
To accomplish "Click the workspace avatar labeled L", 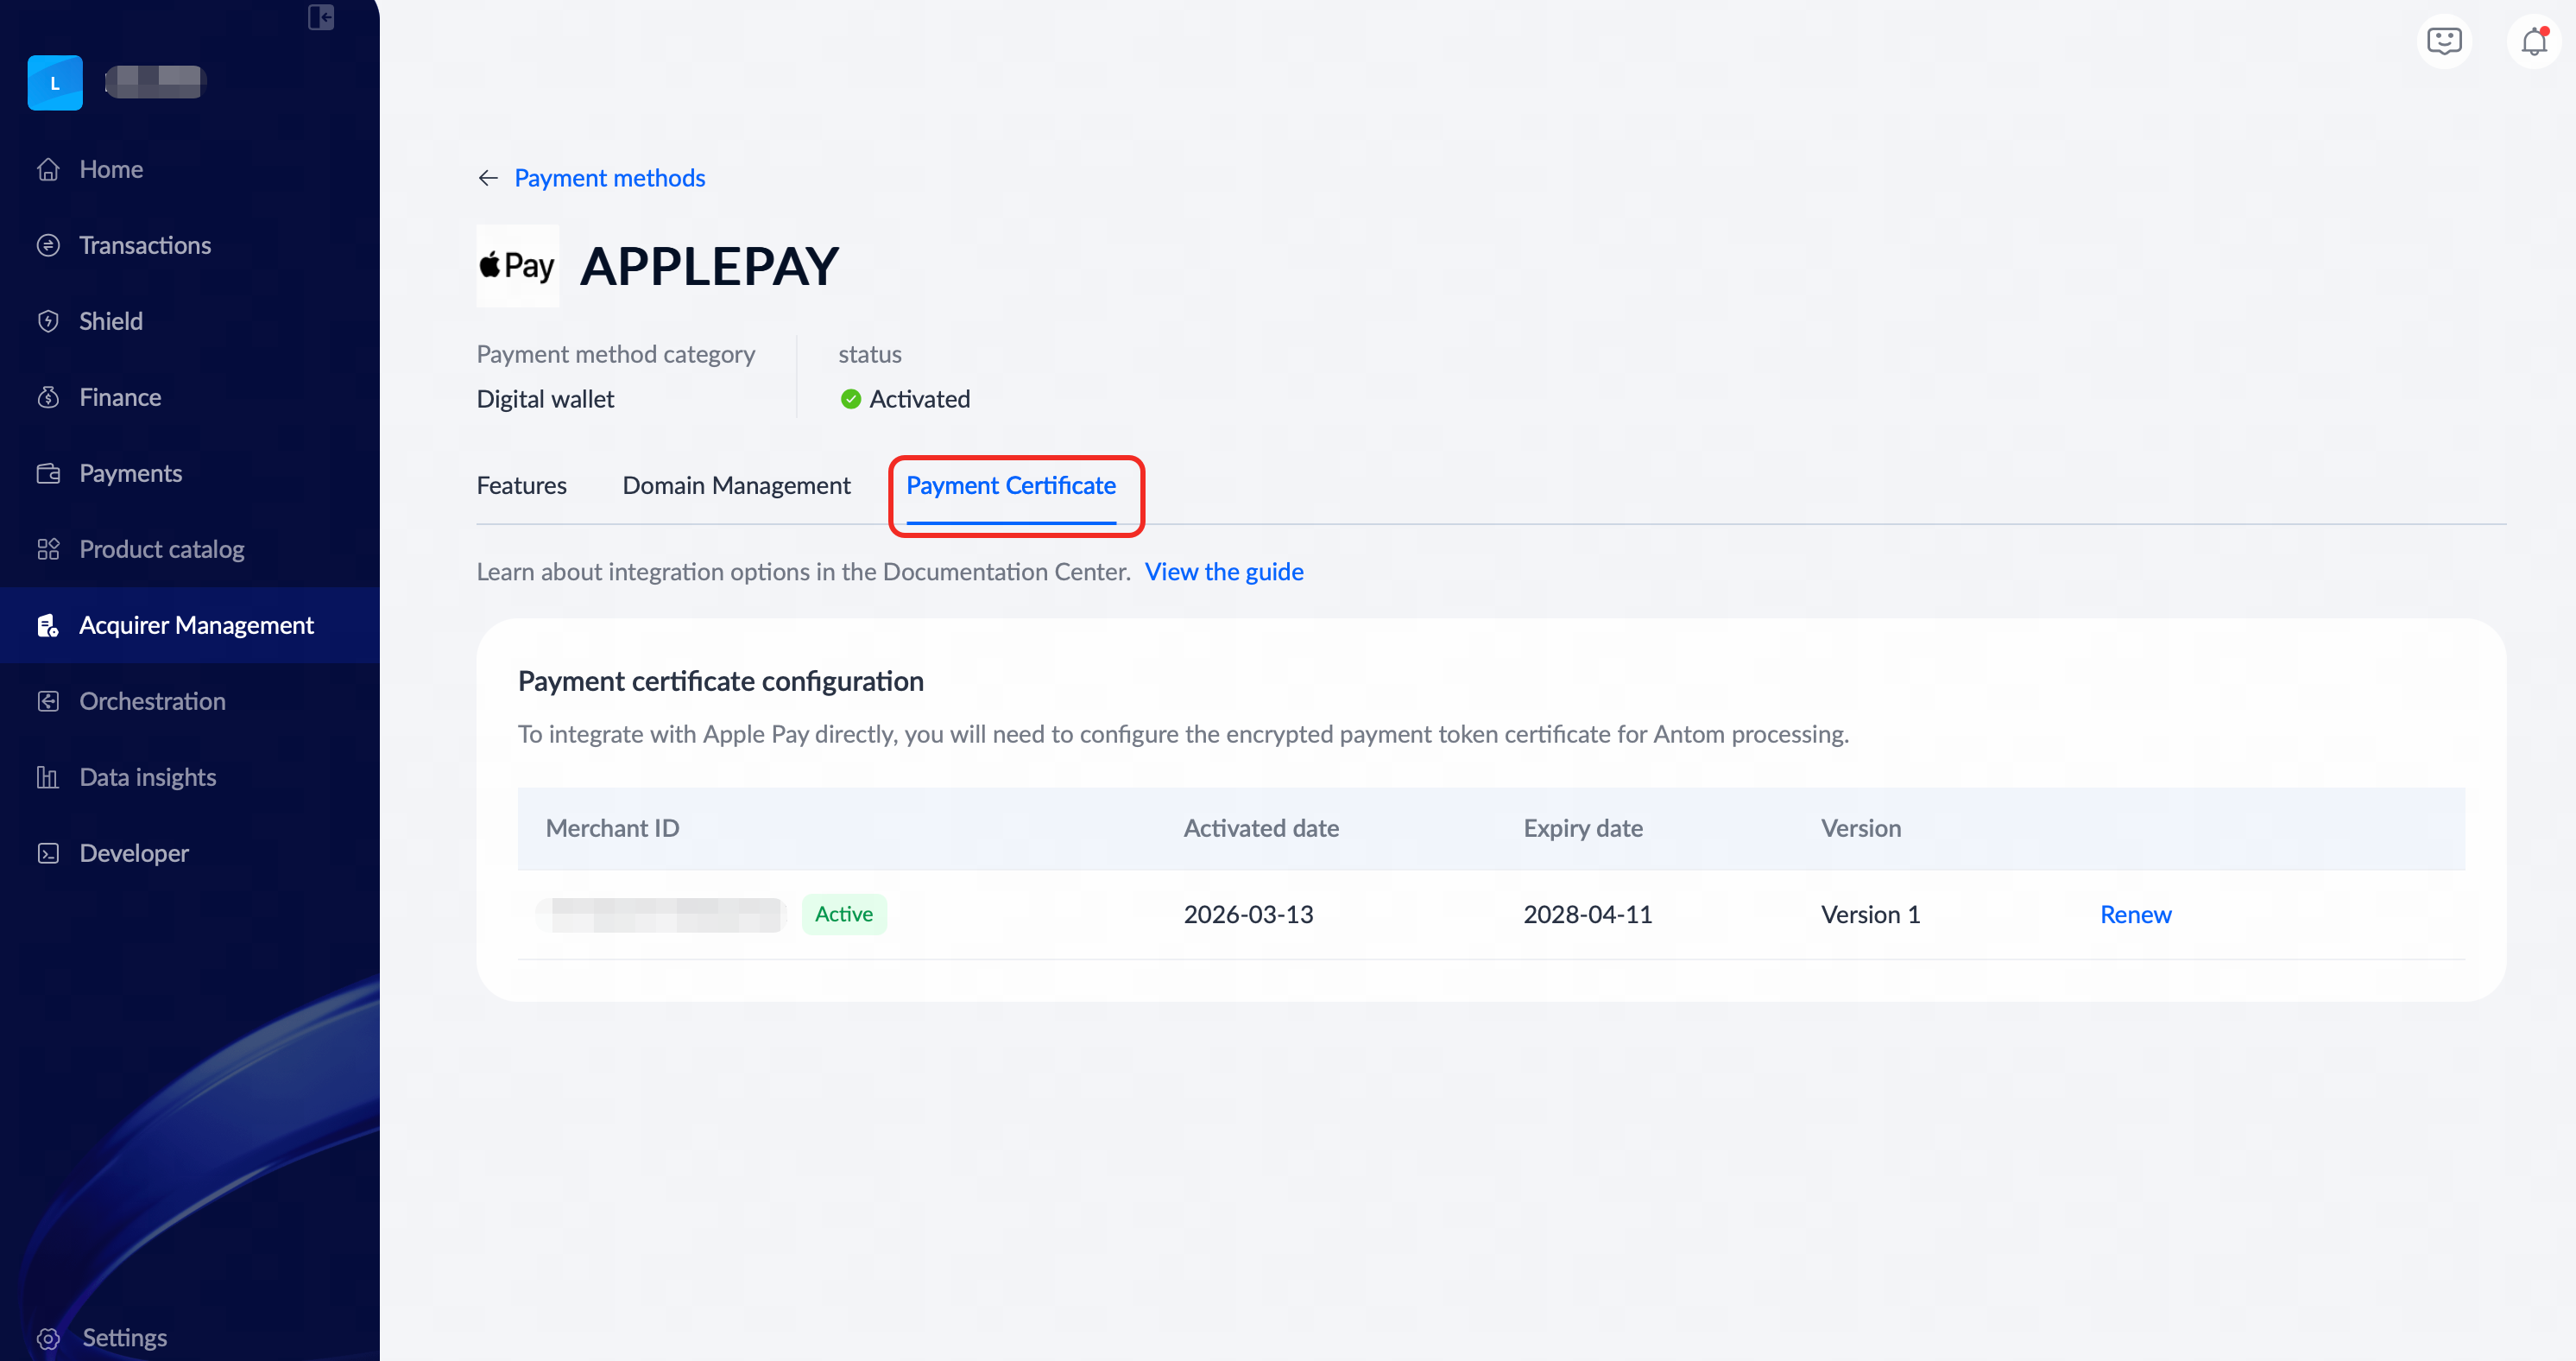I will tap(55, 83).
